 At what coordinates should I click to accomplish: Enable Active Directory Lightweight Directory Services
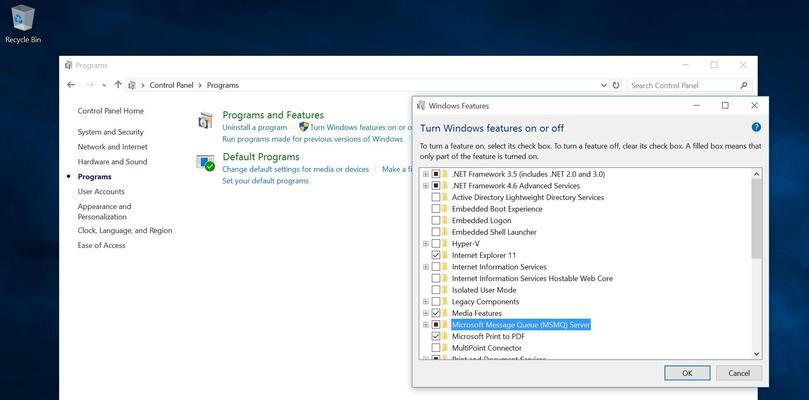pos(436,197)
